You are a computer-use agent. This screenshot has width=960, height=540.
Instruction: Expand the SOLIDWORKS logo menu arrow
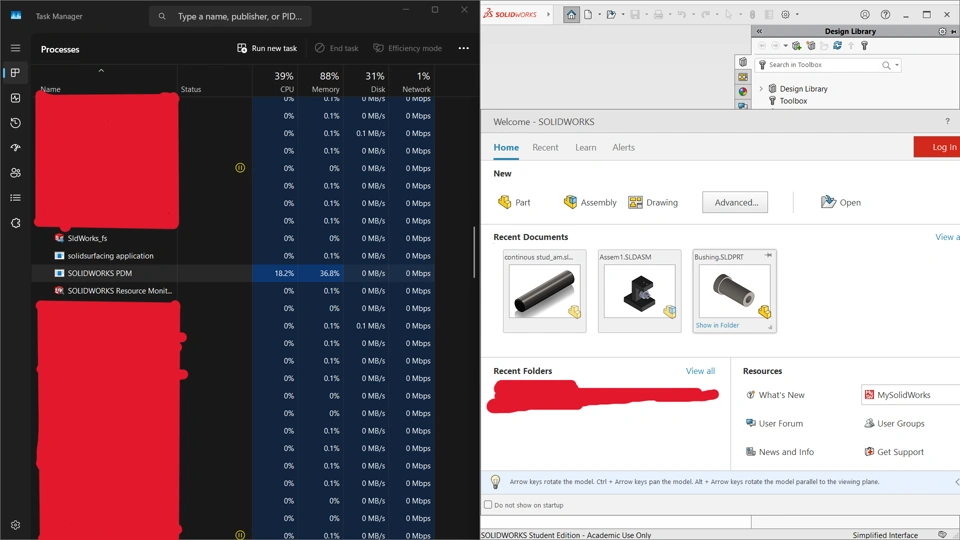[548, 14]
